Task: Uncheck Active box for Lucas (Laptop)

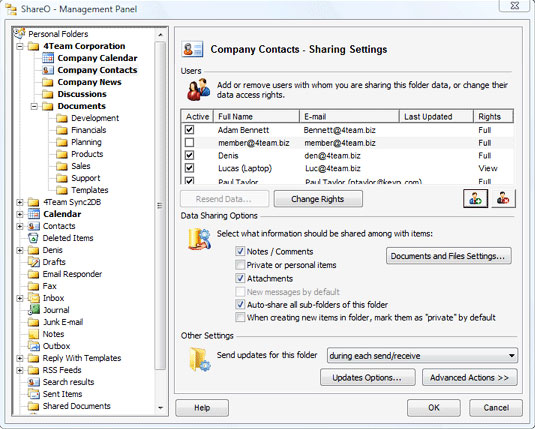Action: [189, 168]
